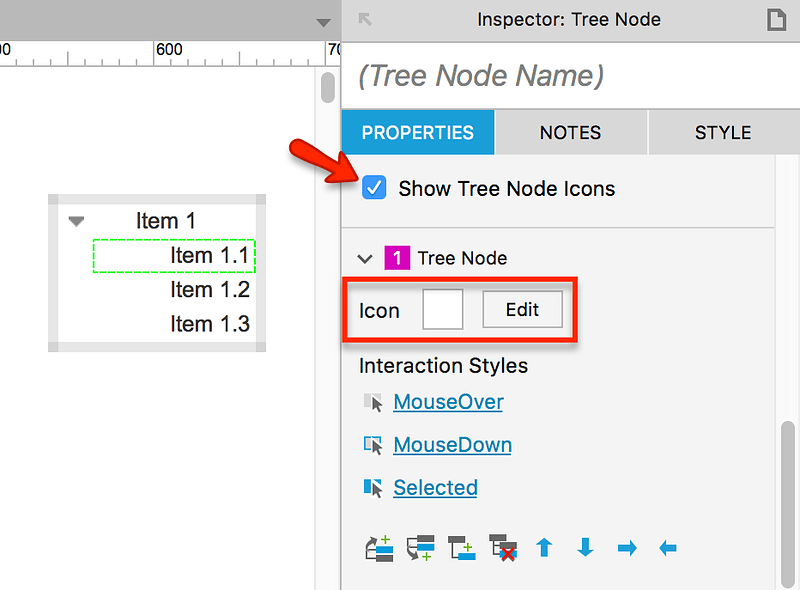This screenshot has width=800, height=590.
Task: Click the Edit icon button
Action: point(522,309)
